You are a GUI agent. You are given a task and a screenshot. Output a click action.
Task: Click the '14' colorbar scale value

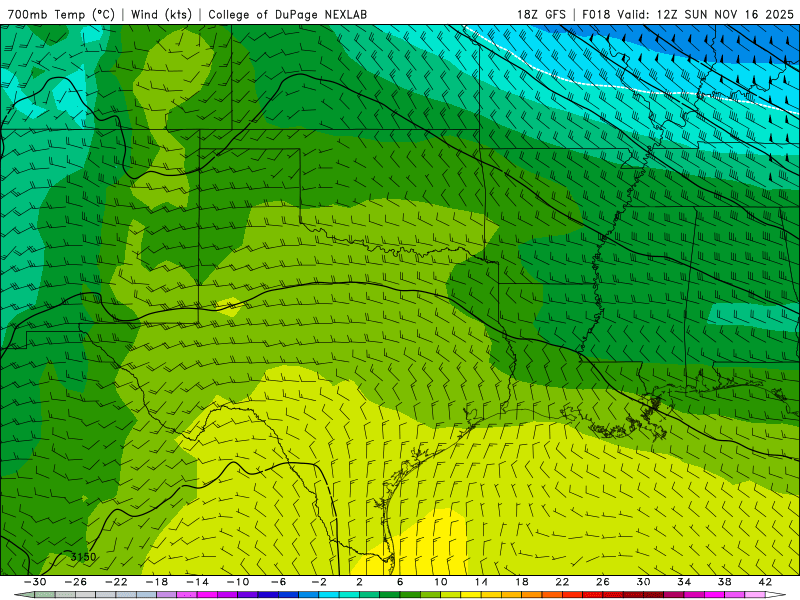click(x=481, y=582)
